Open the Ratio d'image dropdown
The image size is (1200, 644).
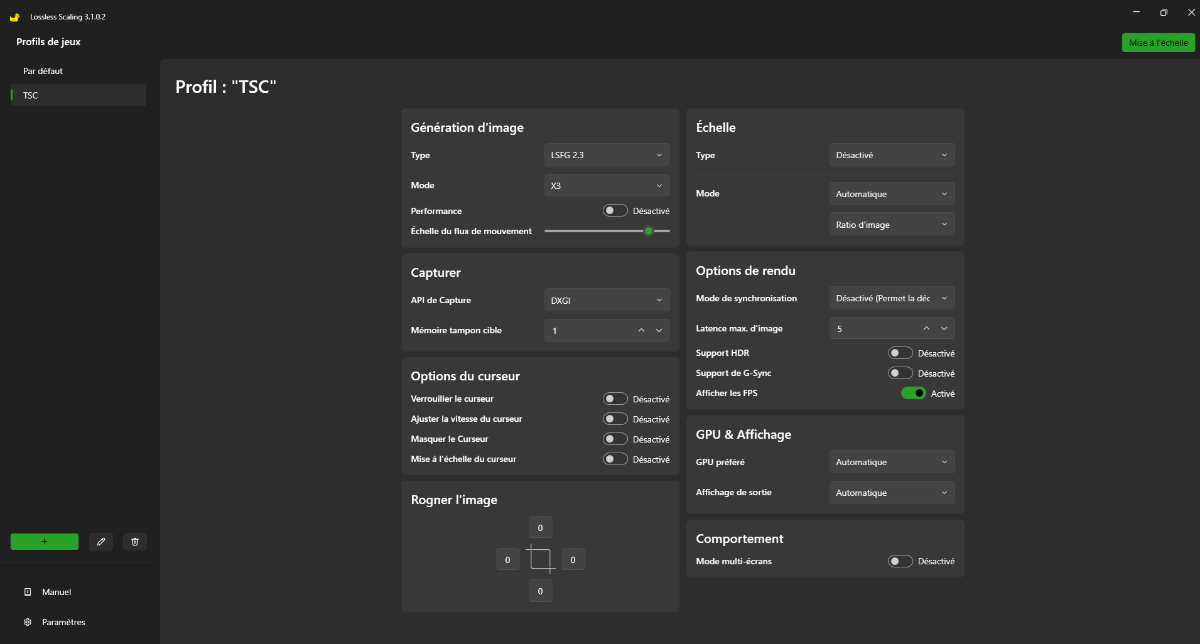pos(892,225)
